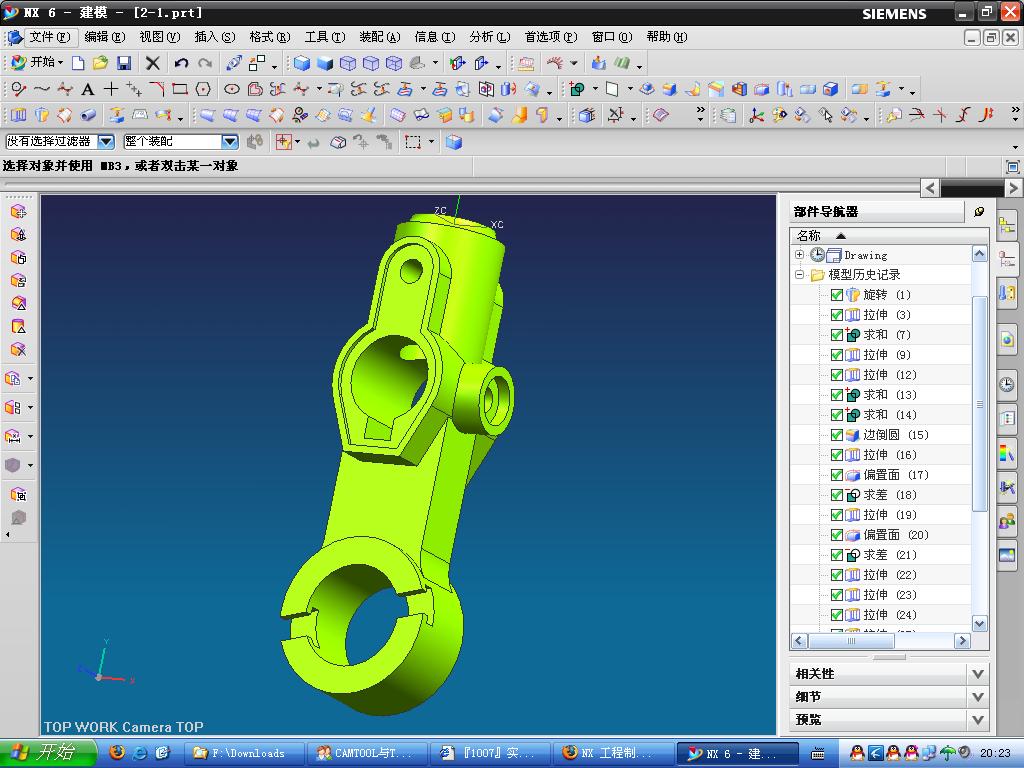
Task: Select the shaded with edges view cube
Action: click(x=302, y=63)
